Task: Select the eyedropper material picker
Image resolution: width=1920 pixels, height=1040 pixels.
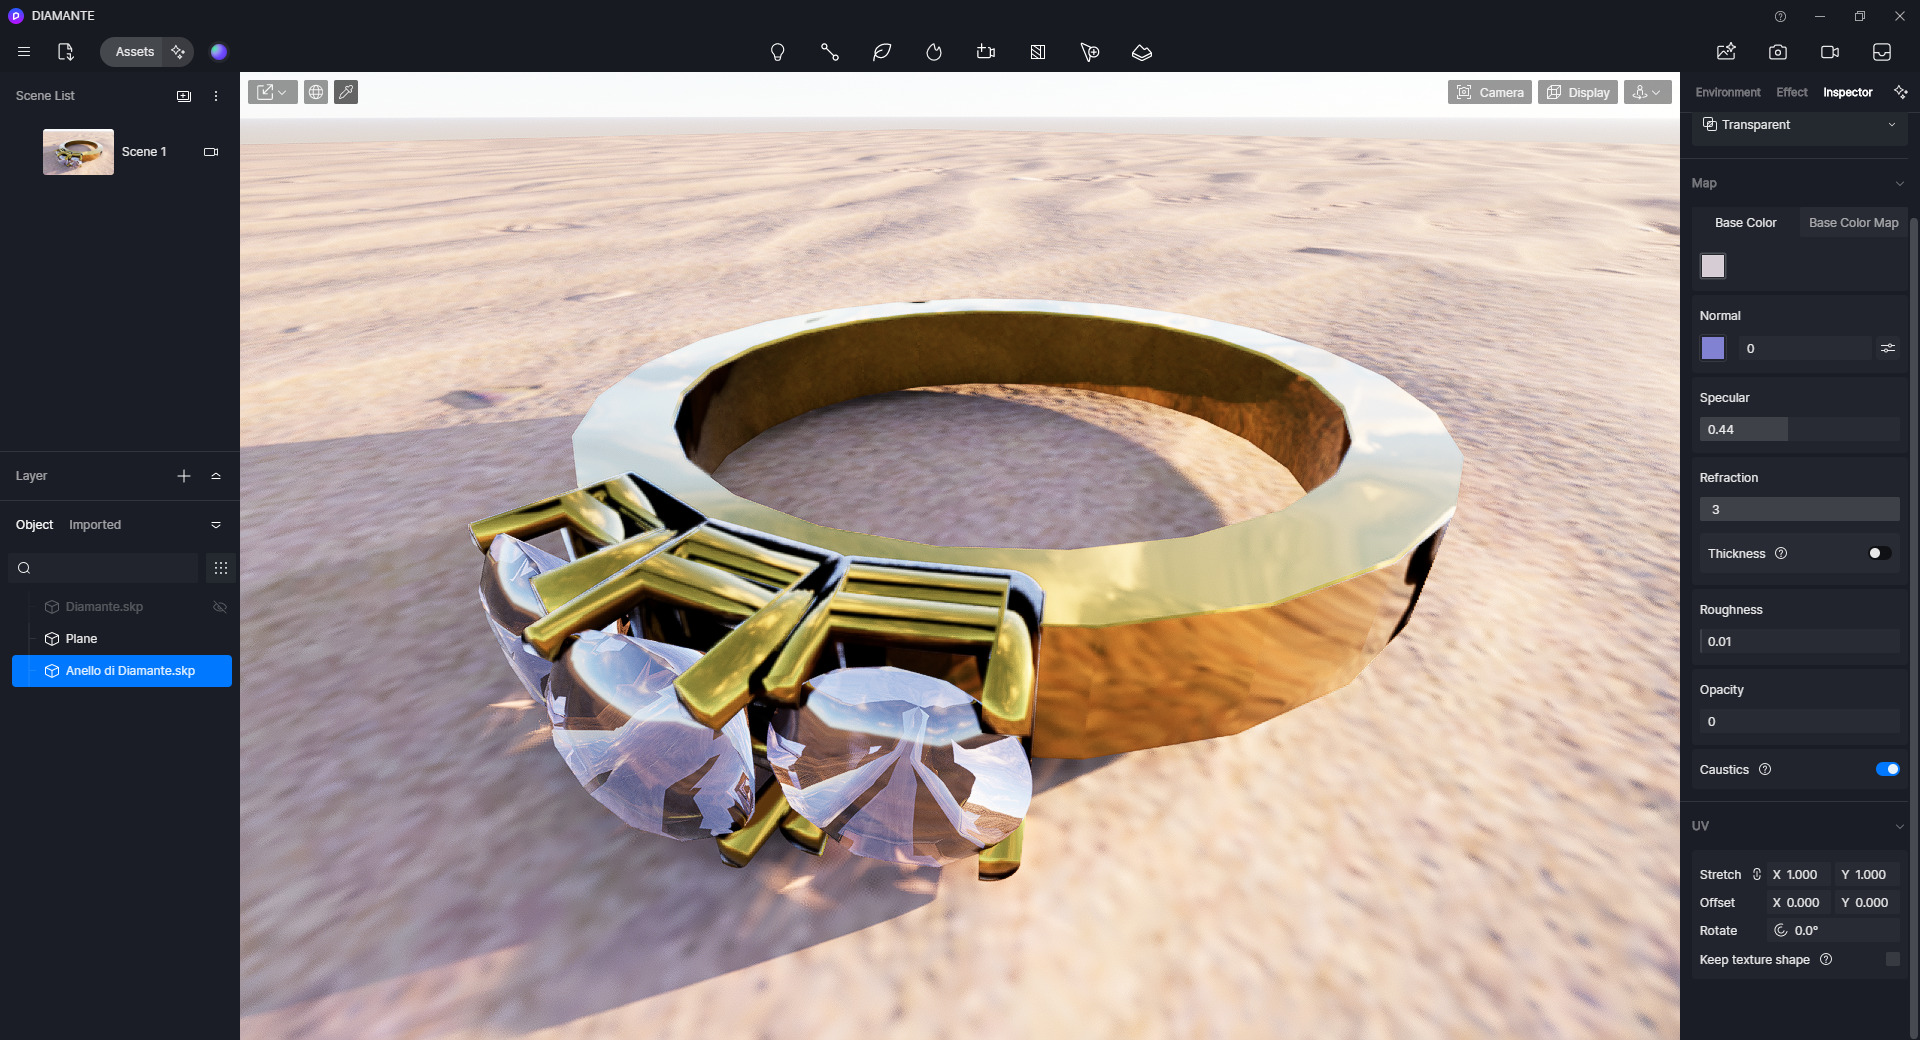Action: point(346,92)
